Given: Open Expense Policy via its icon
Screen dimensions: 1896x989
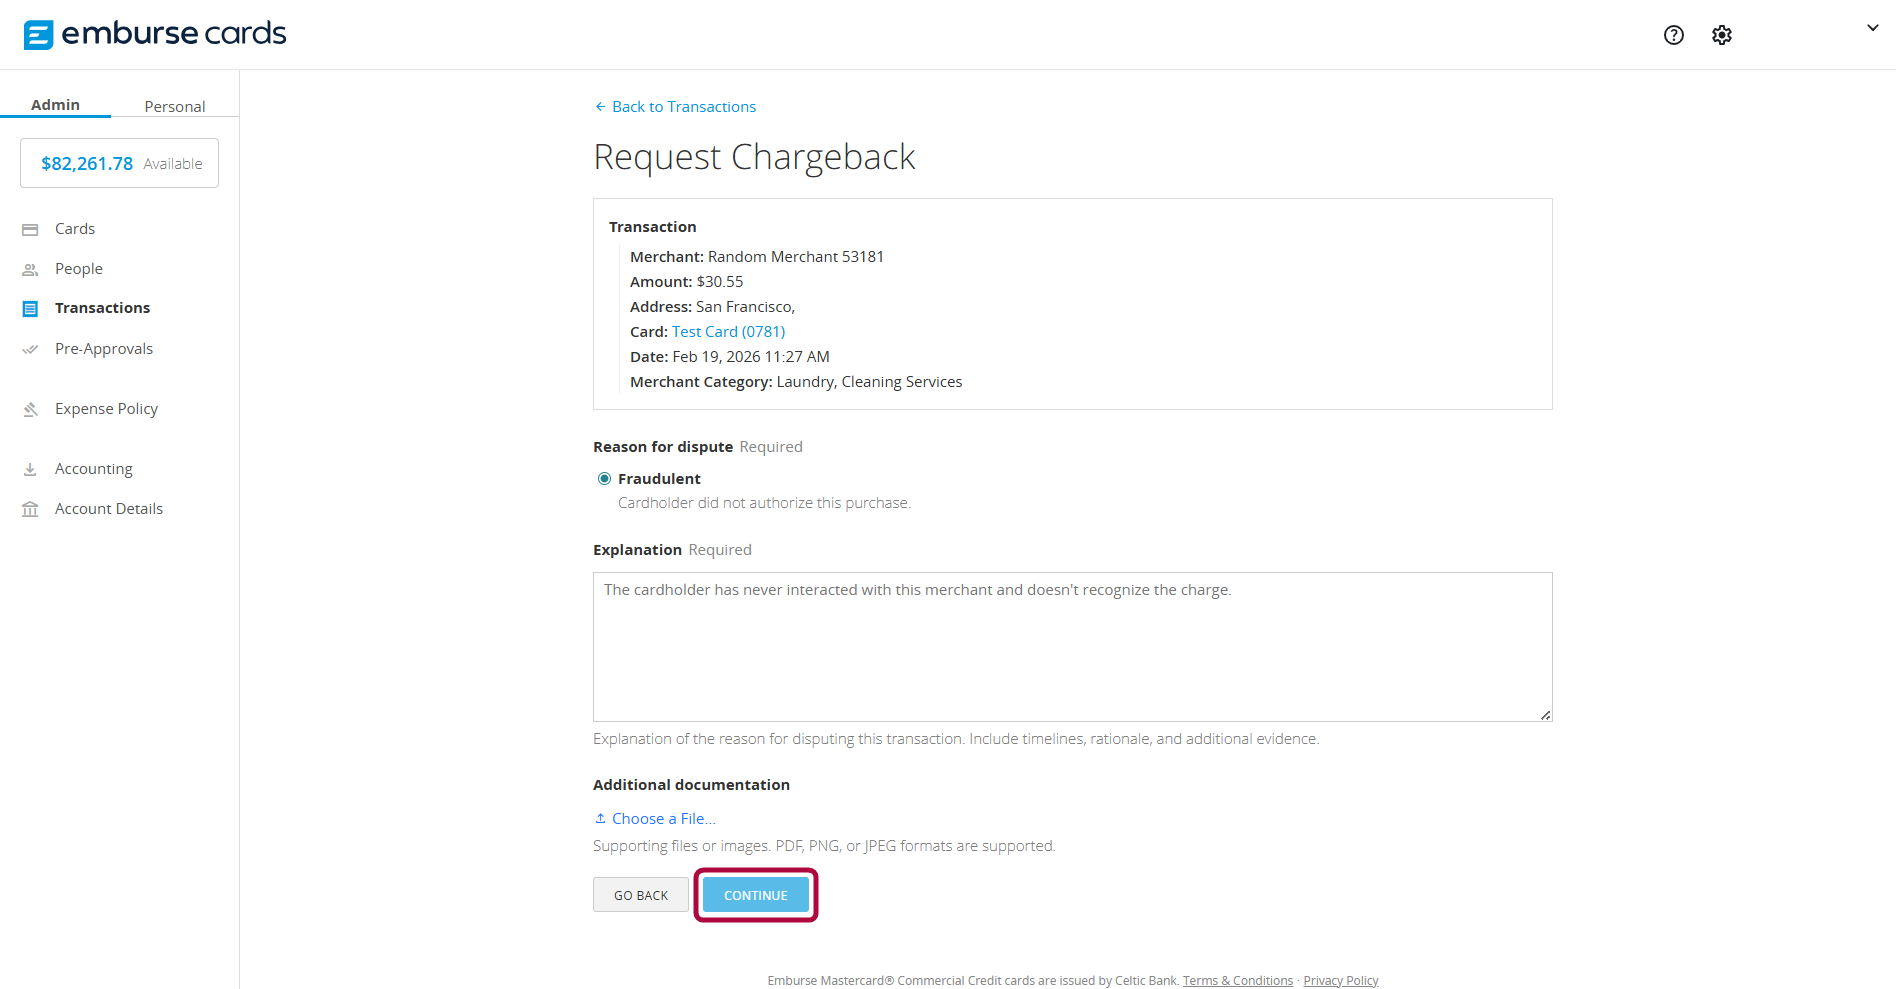Looking at the screenshot, I should coord(31,408).
